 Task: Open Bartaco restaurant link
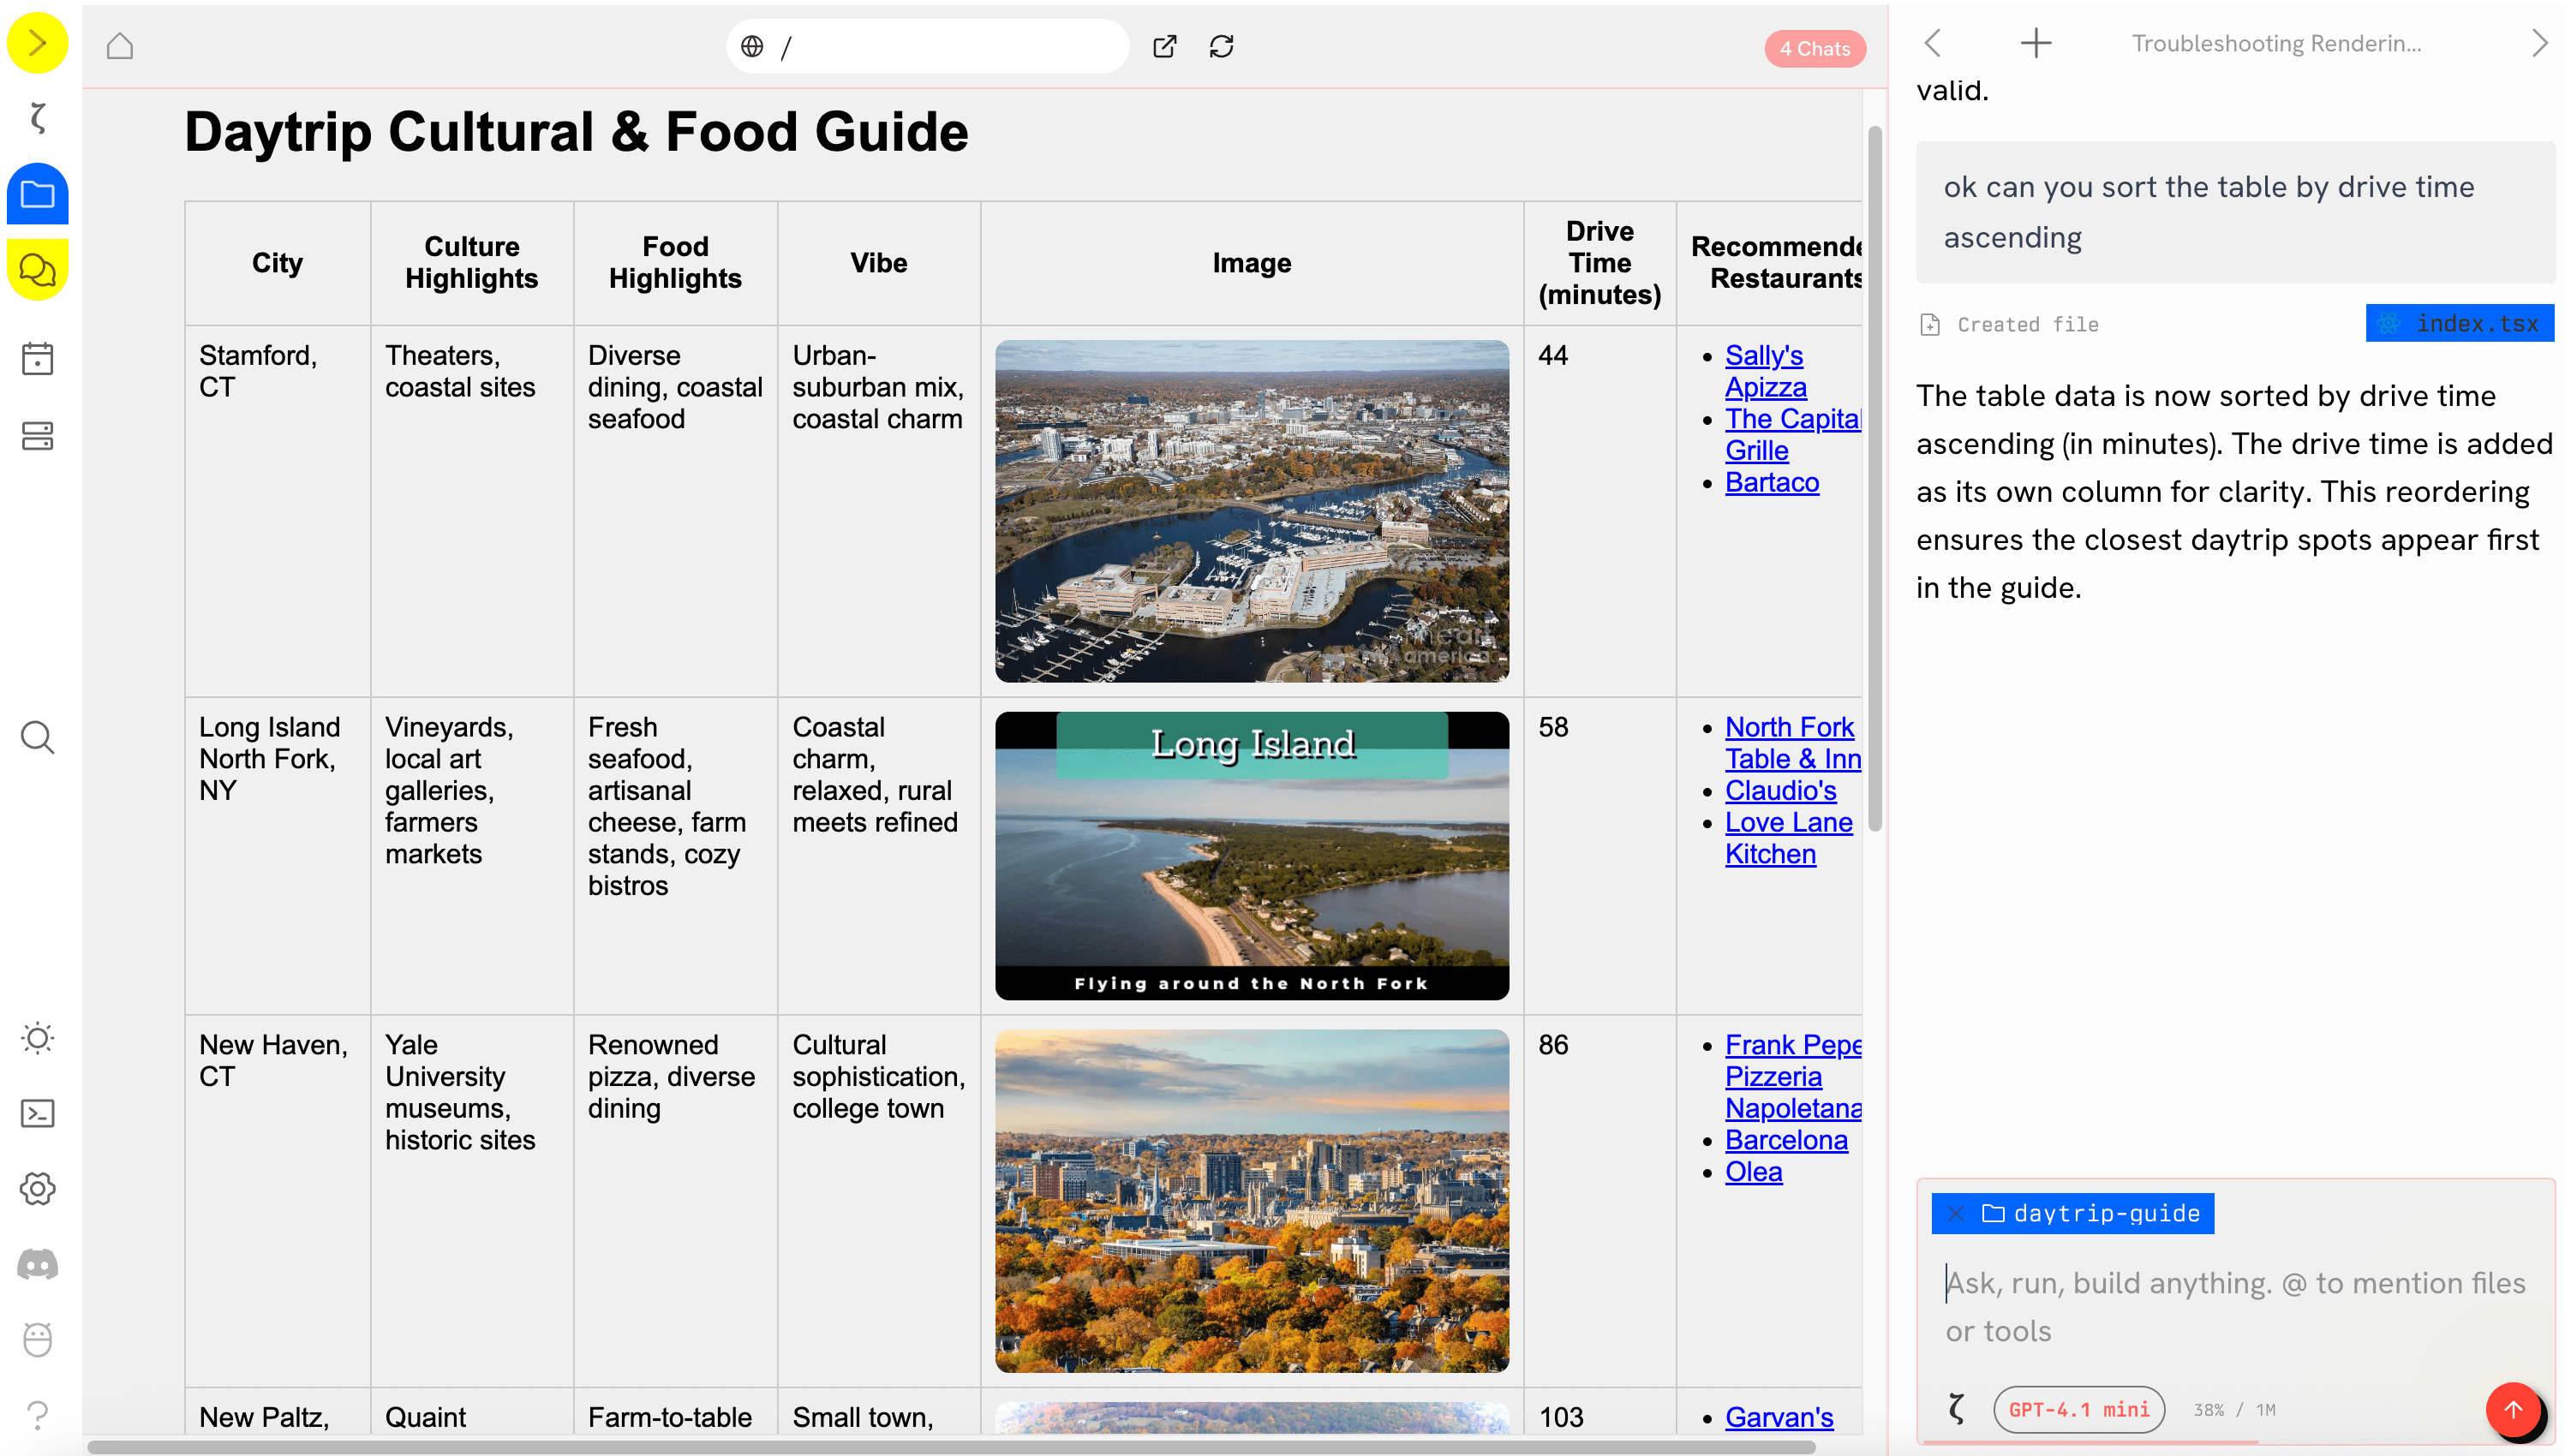pos(1771,482)
